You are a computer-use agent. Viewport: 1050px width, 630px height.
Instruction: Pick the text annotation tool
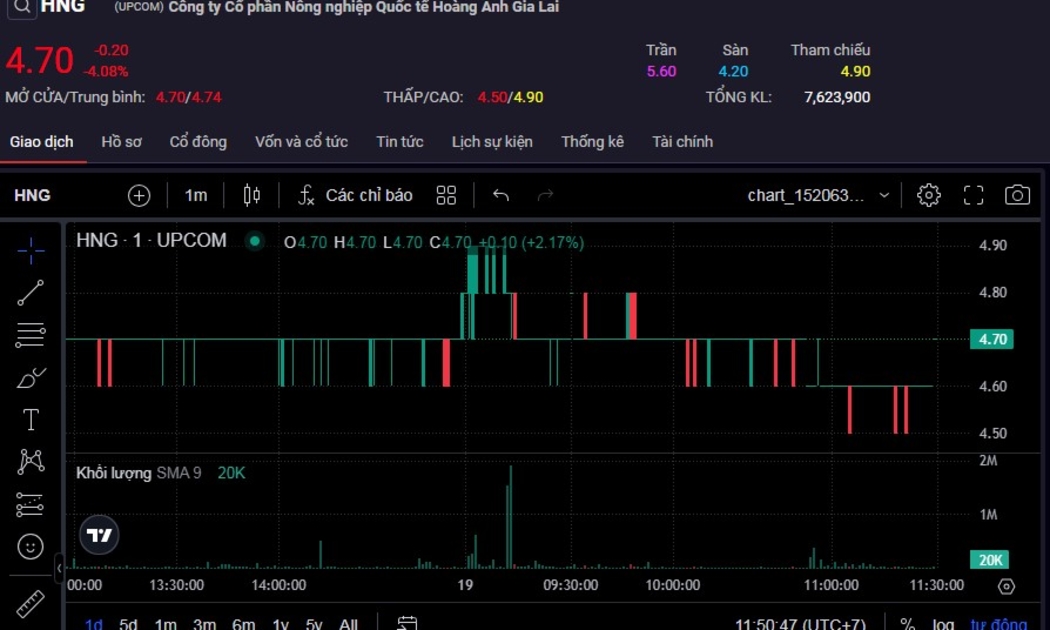pos(30,420)
